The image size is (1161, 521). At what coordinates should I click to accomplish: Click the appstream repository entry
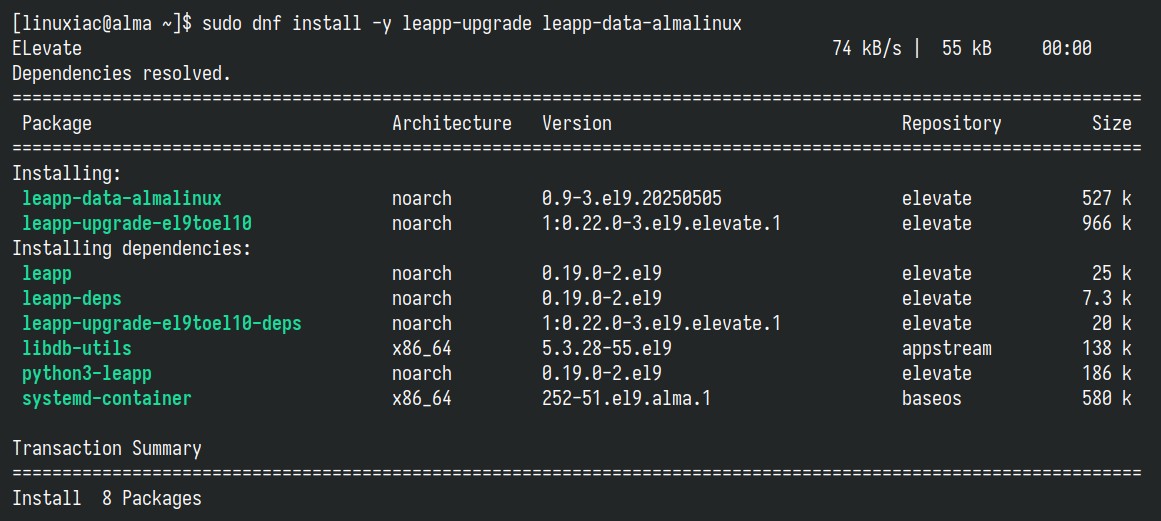[946, 349]
